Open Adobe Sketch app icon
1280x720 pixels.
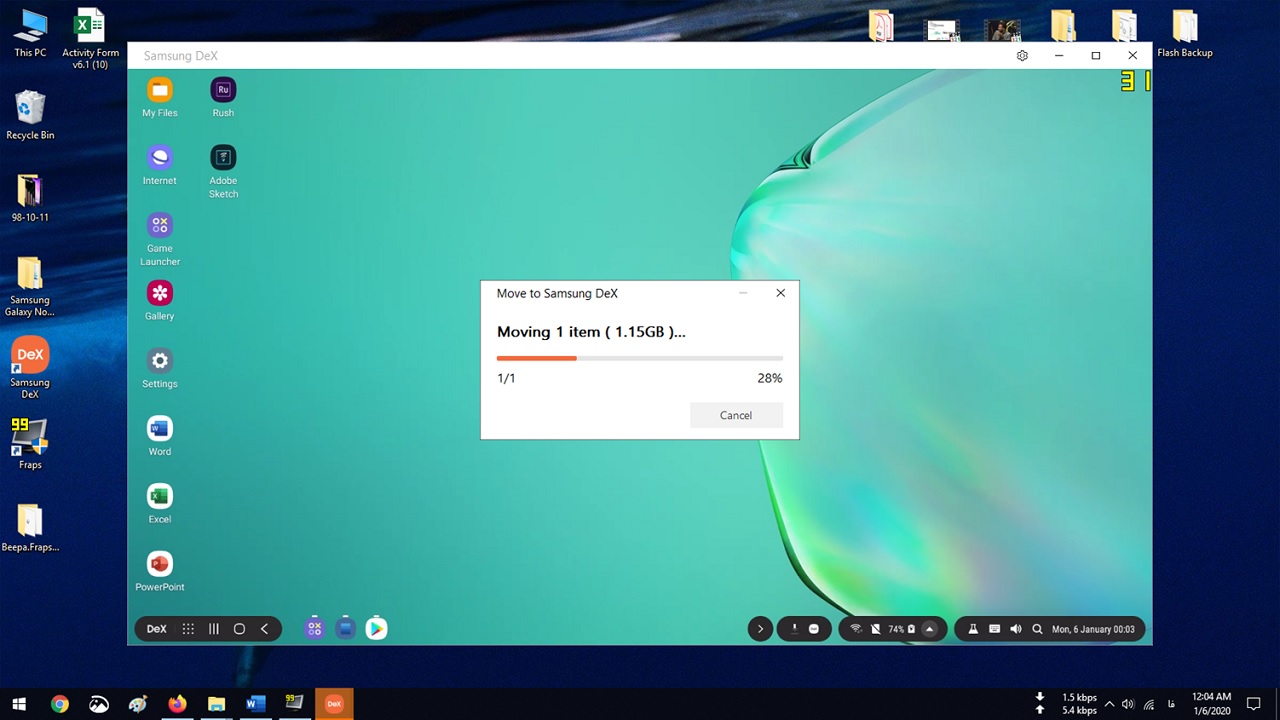click(223, 172)
